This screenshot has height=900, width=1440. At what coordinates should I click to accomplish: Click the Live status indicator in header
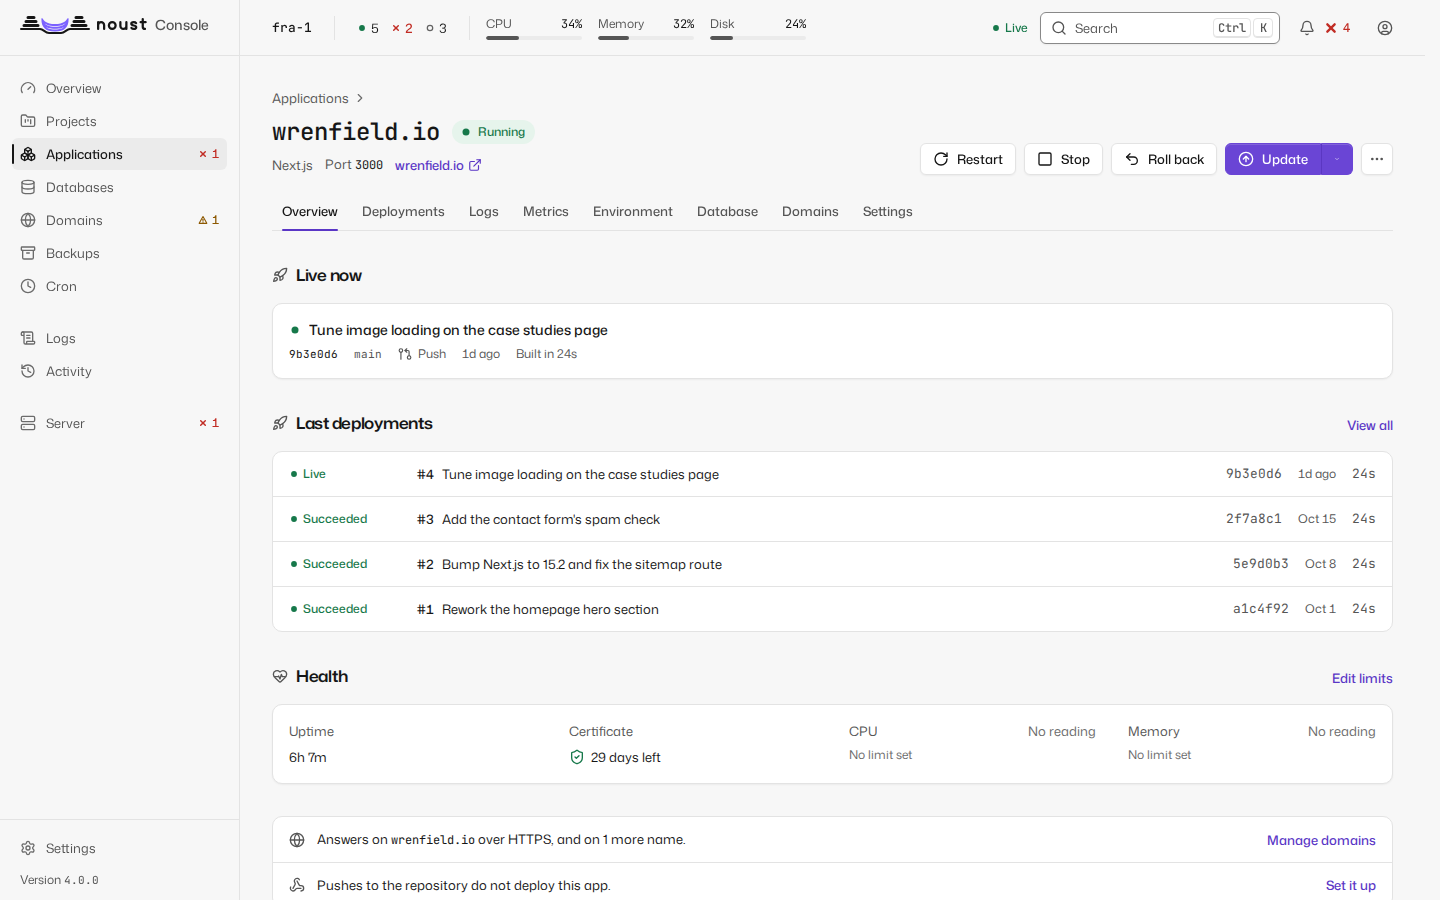[x=1010, y=28]
